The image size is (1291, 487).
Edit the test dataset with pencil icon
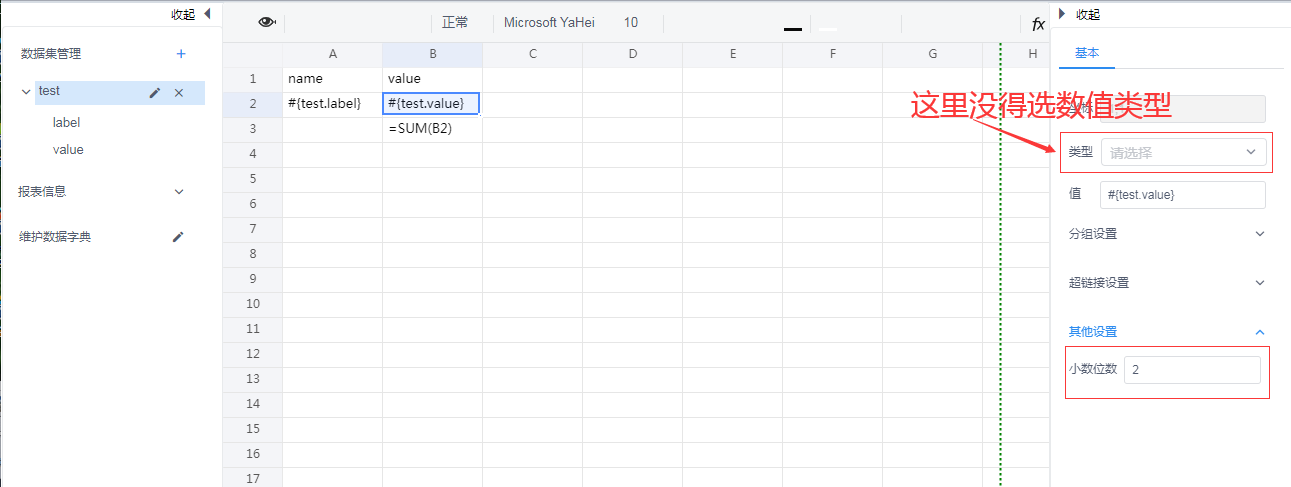coord(155,93)
